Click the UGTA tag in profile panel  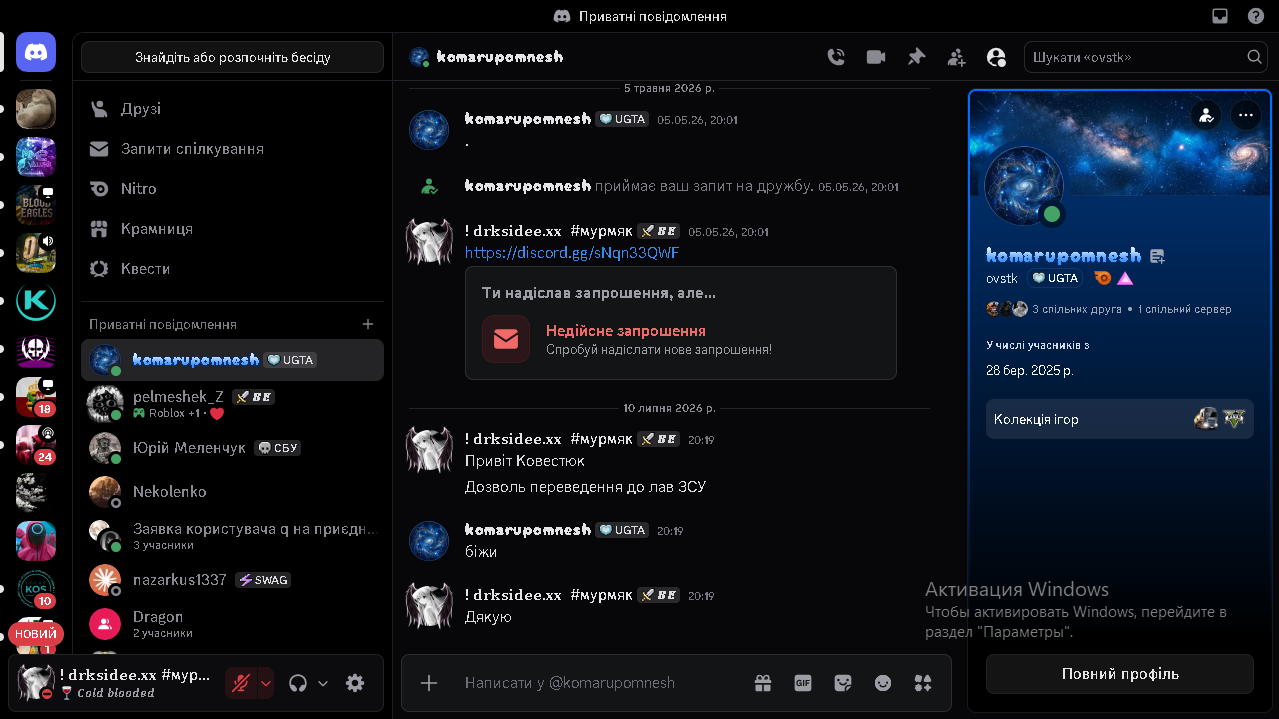1055,278
